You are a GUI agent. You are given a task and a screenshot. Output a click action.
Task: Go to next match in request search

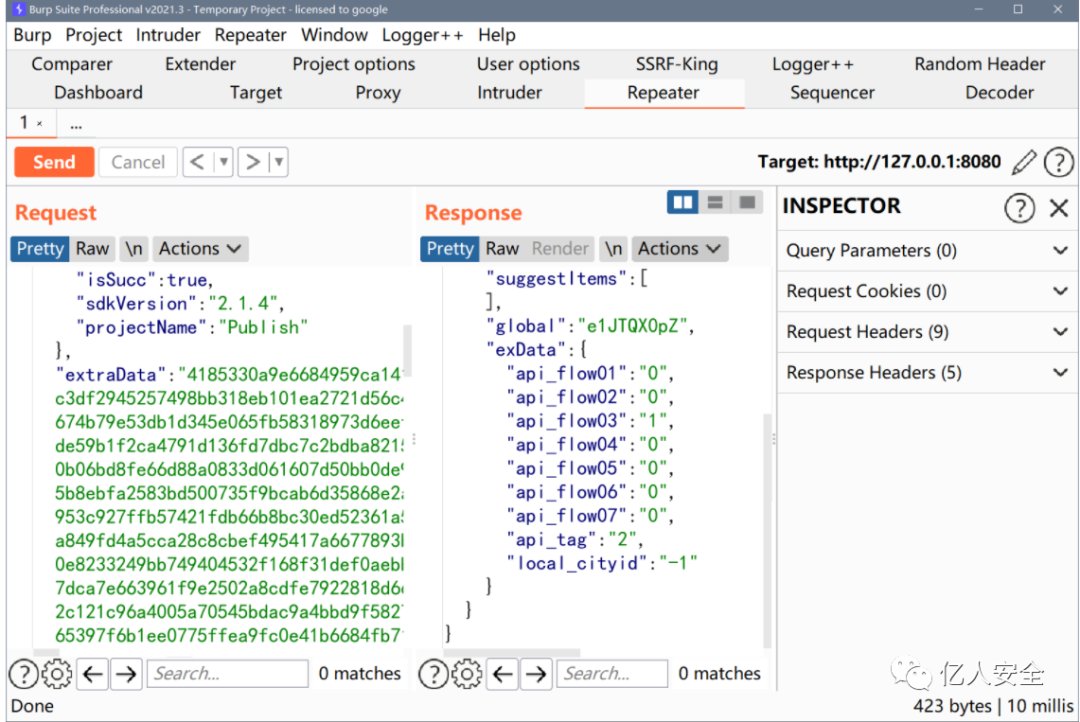point(126,674)
